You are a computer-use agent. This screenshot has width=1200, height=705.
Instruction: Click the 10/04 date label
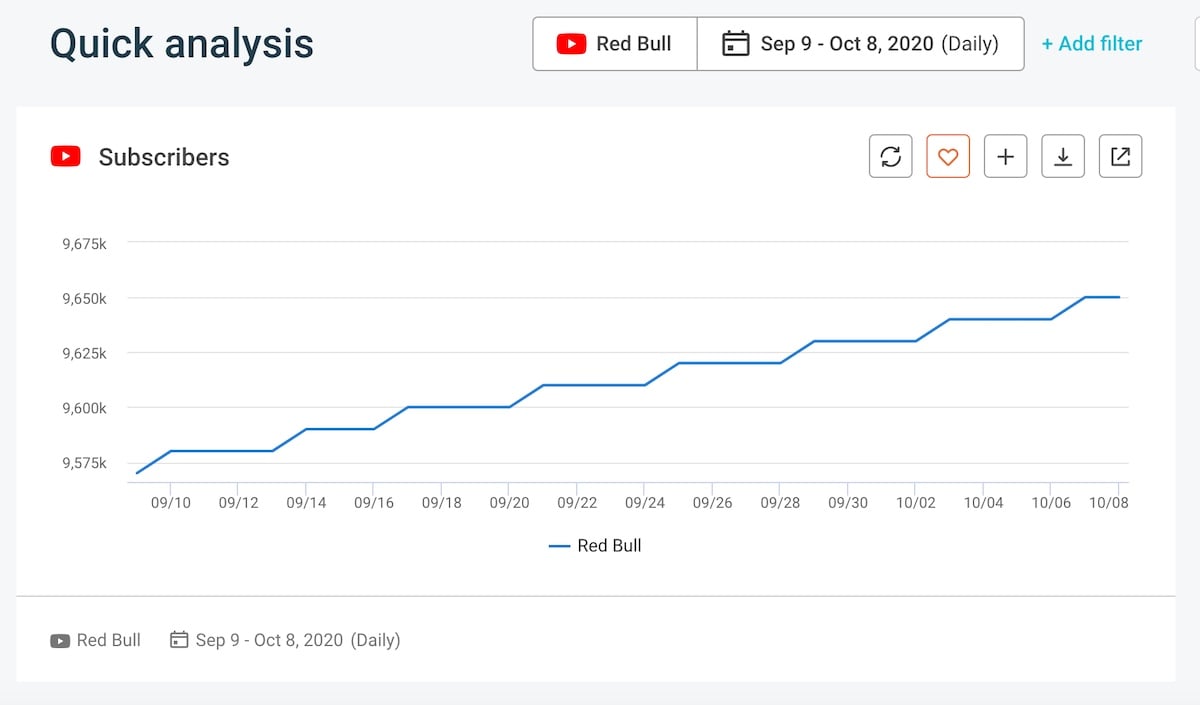click(x=983, y=503)
